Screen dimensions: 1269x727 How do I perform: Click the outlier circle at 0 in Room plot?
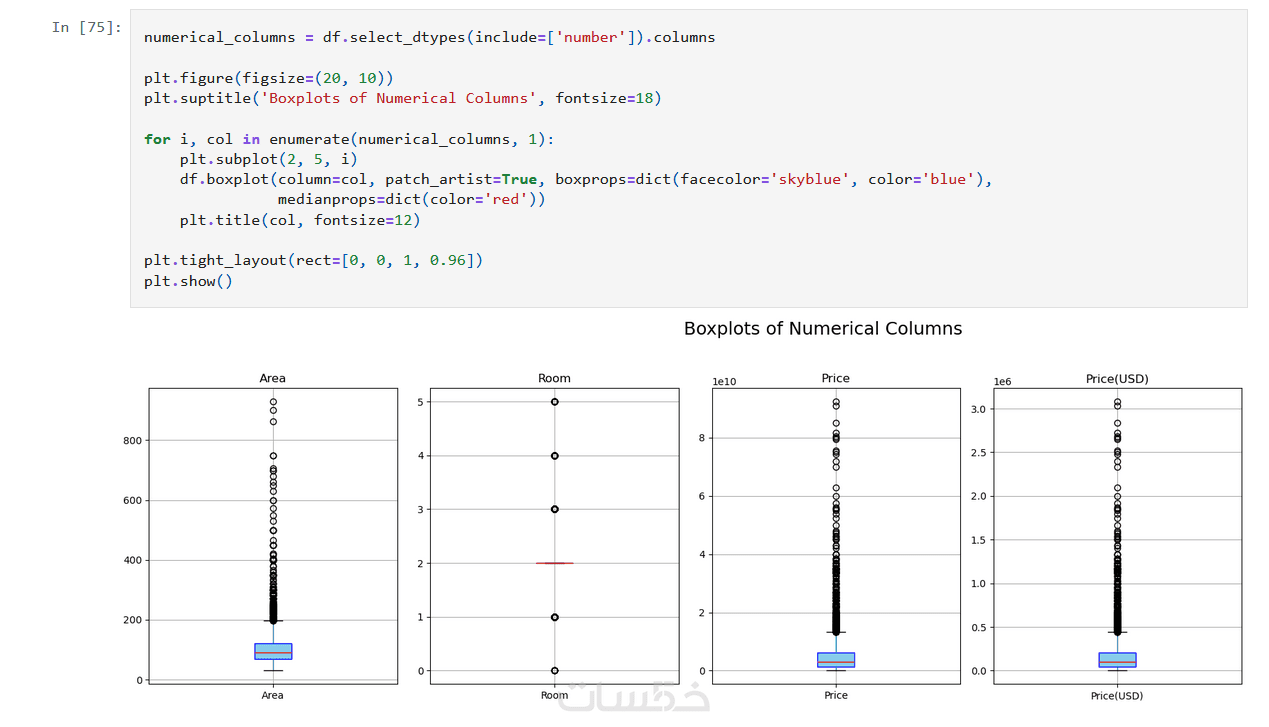(x=554, y=671)
